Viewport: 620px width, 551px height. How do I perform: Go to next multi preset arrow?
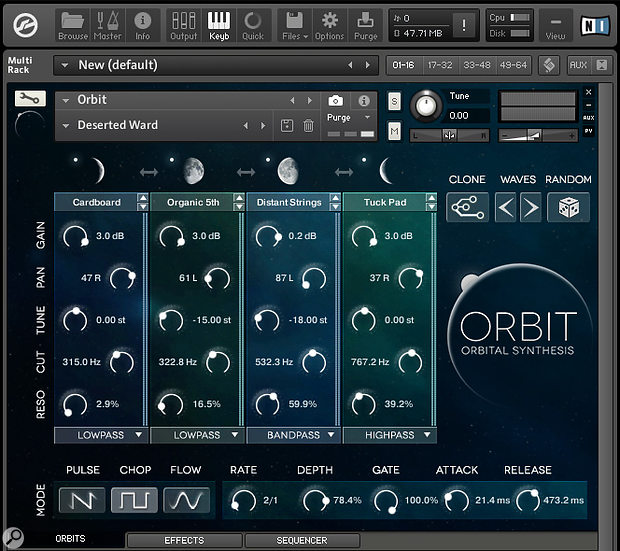click(368, 65)
